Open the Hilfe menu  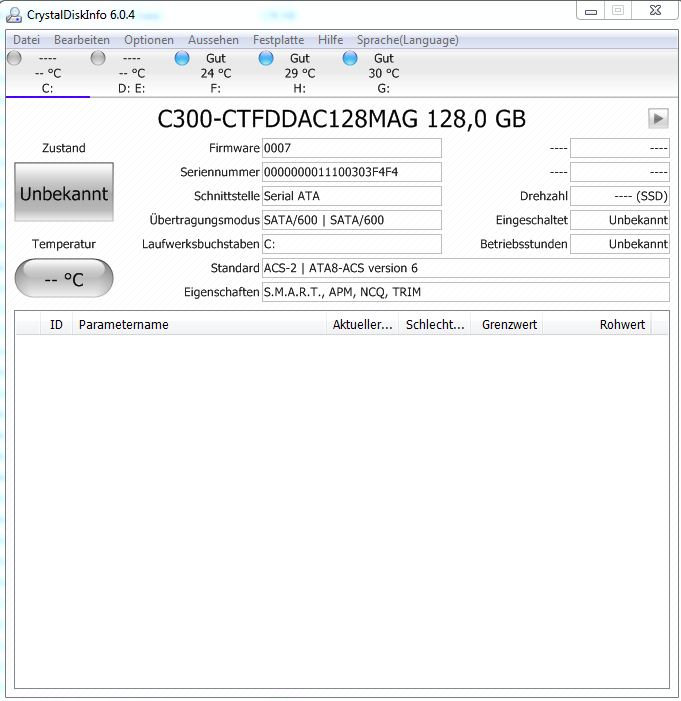[x=330, y=40]
